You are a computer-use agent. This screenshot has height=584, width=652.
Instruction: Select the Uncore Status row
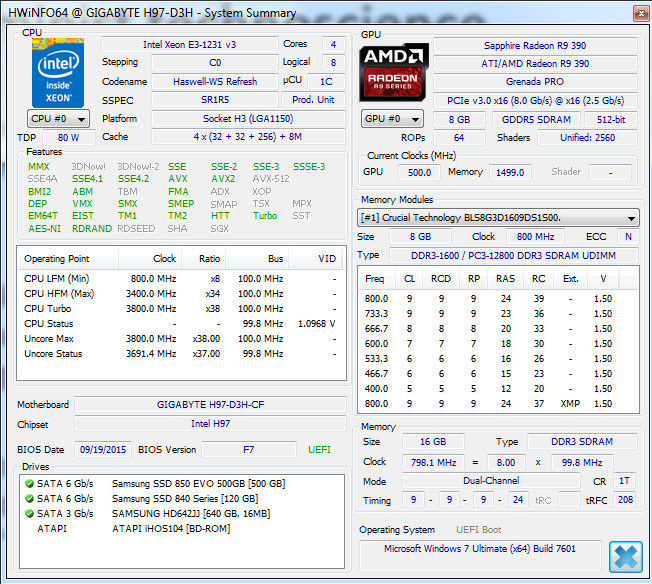pos(180,354)
